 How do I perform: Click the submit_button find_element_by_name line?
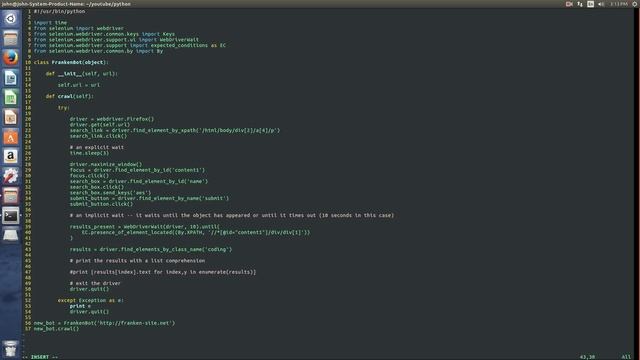[x=149, y=198]
